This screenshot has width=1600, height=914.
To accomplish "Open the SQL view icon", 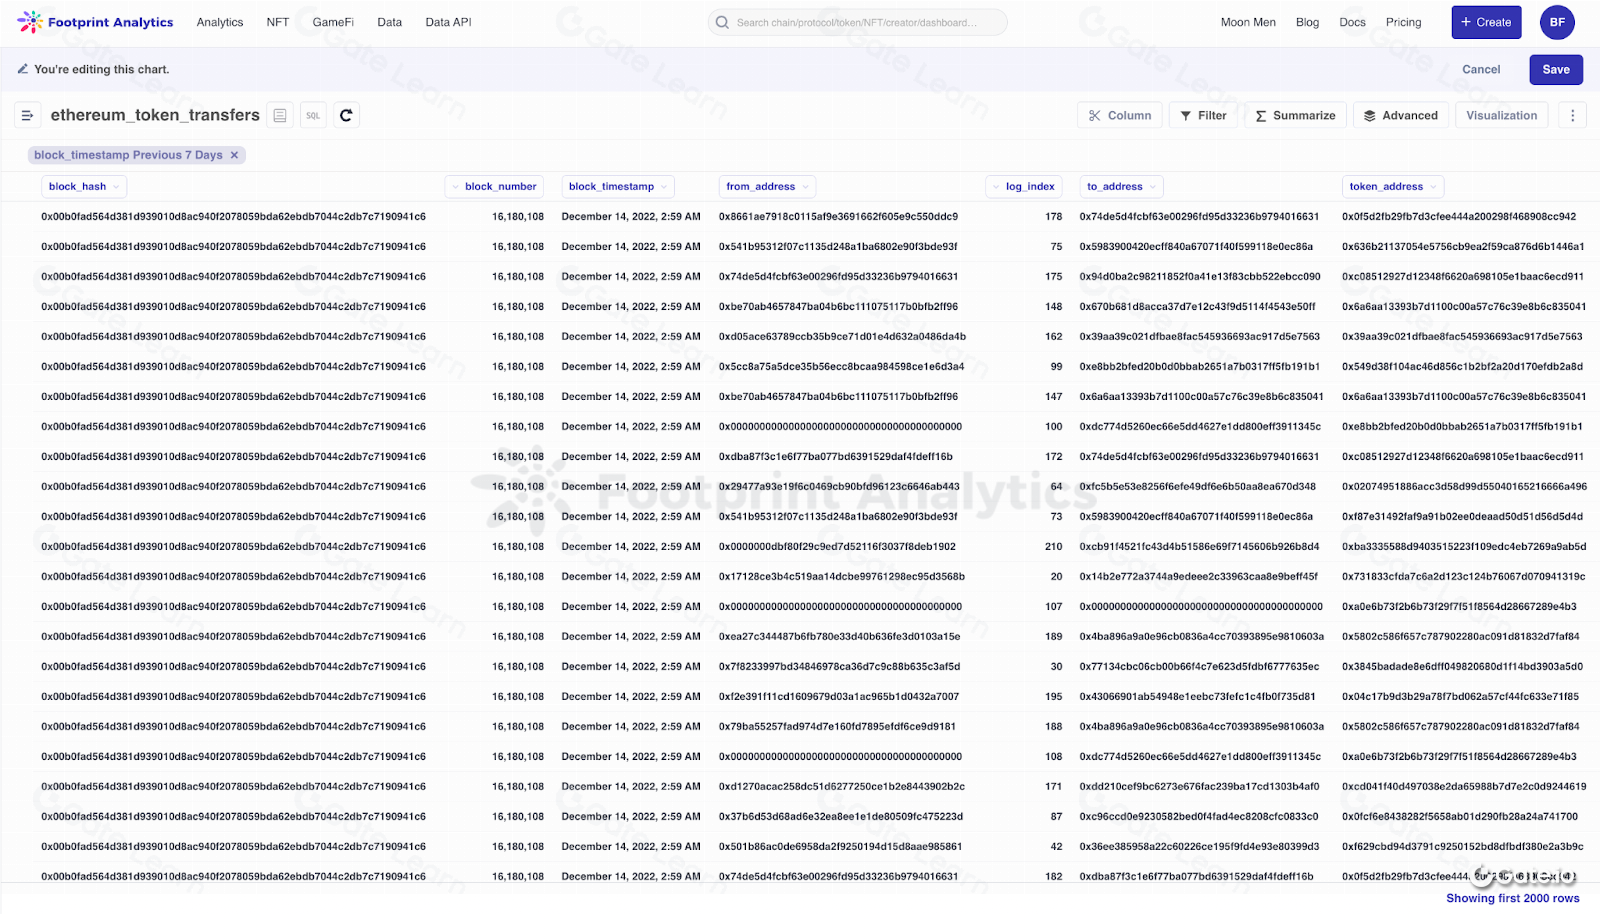I will pyautogui.click(x=313, y=116).
